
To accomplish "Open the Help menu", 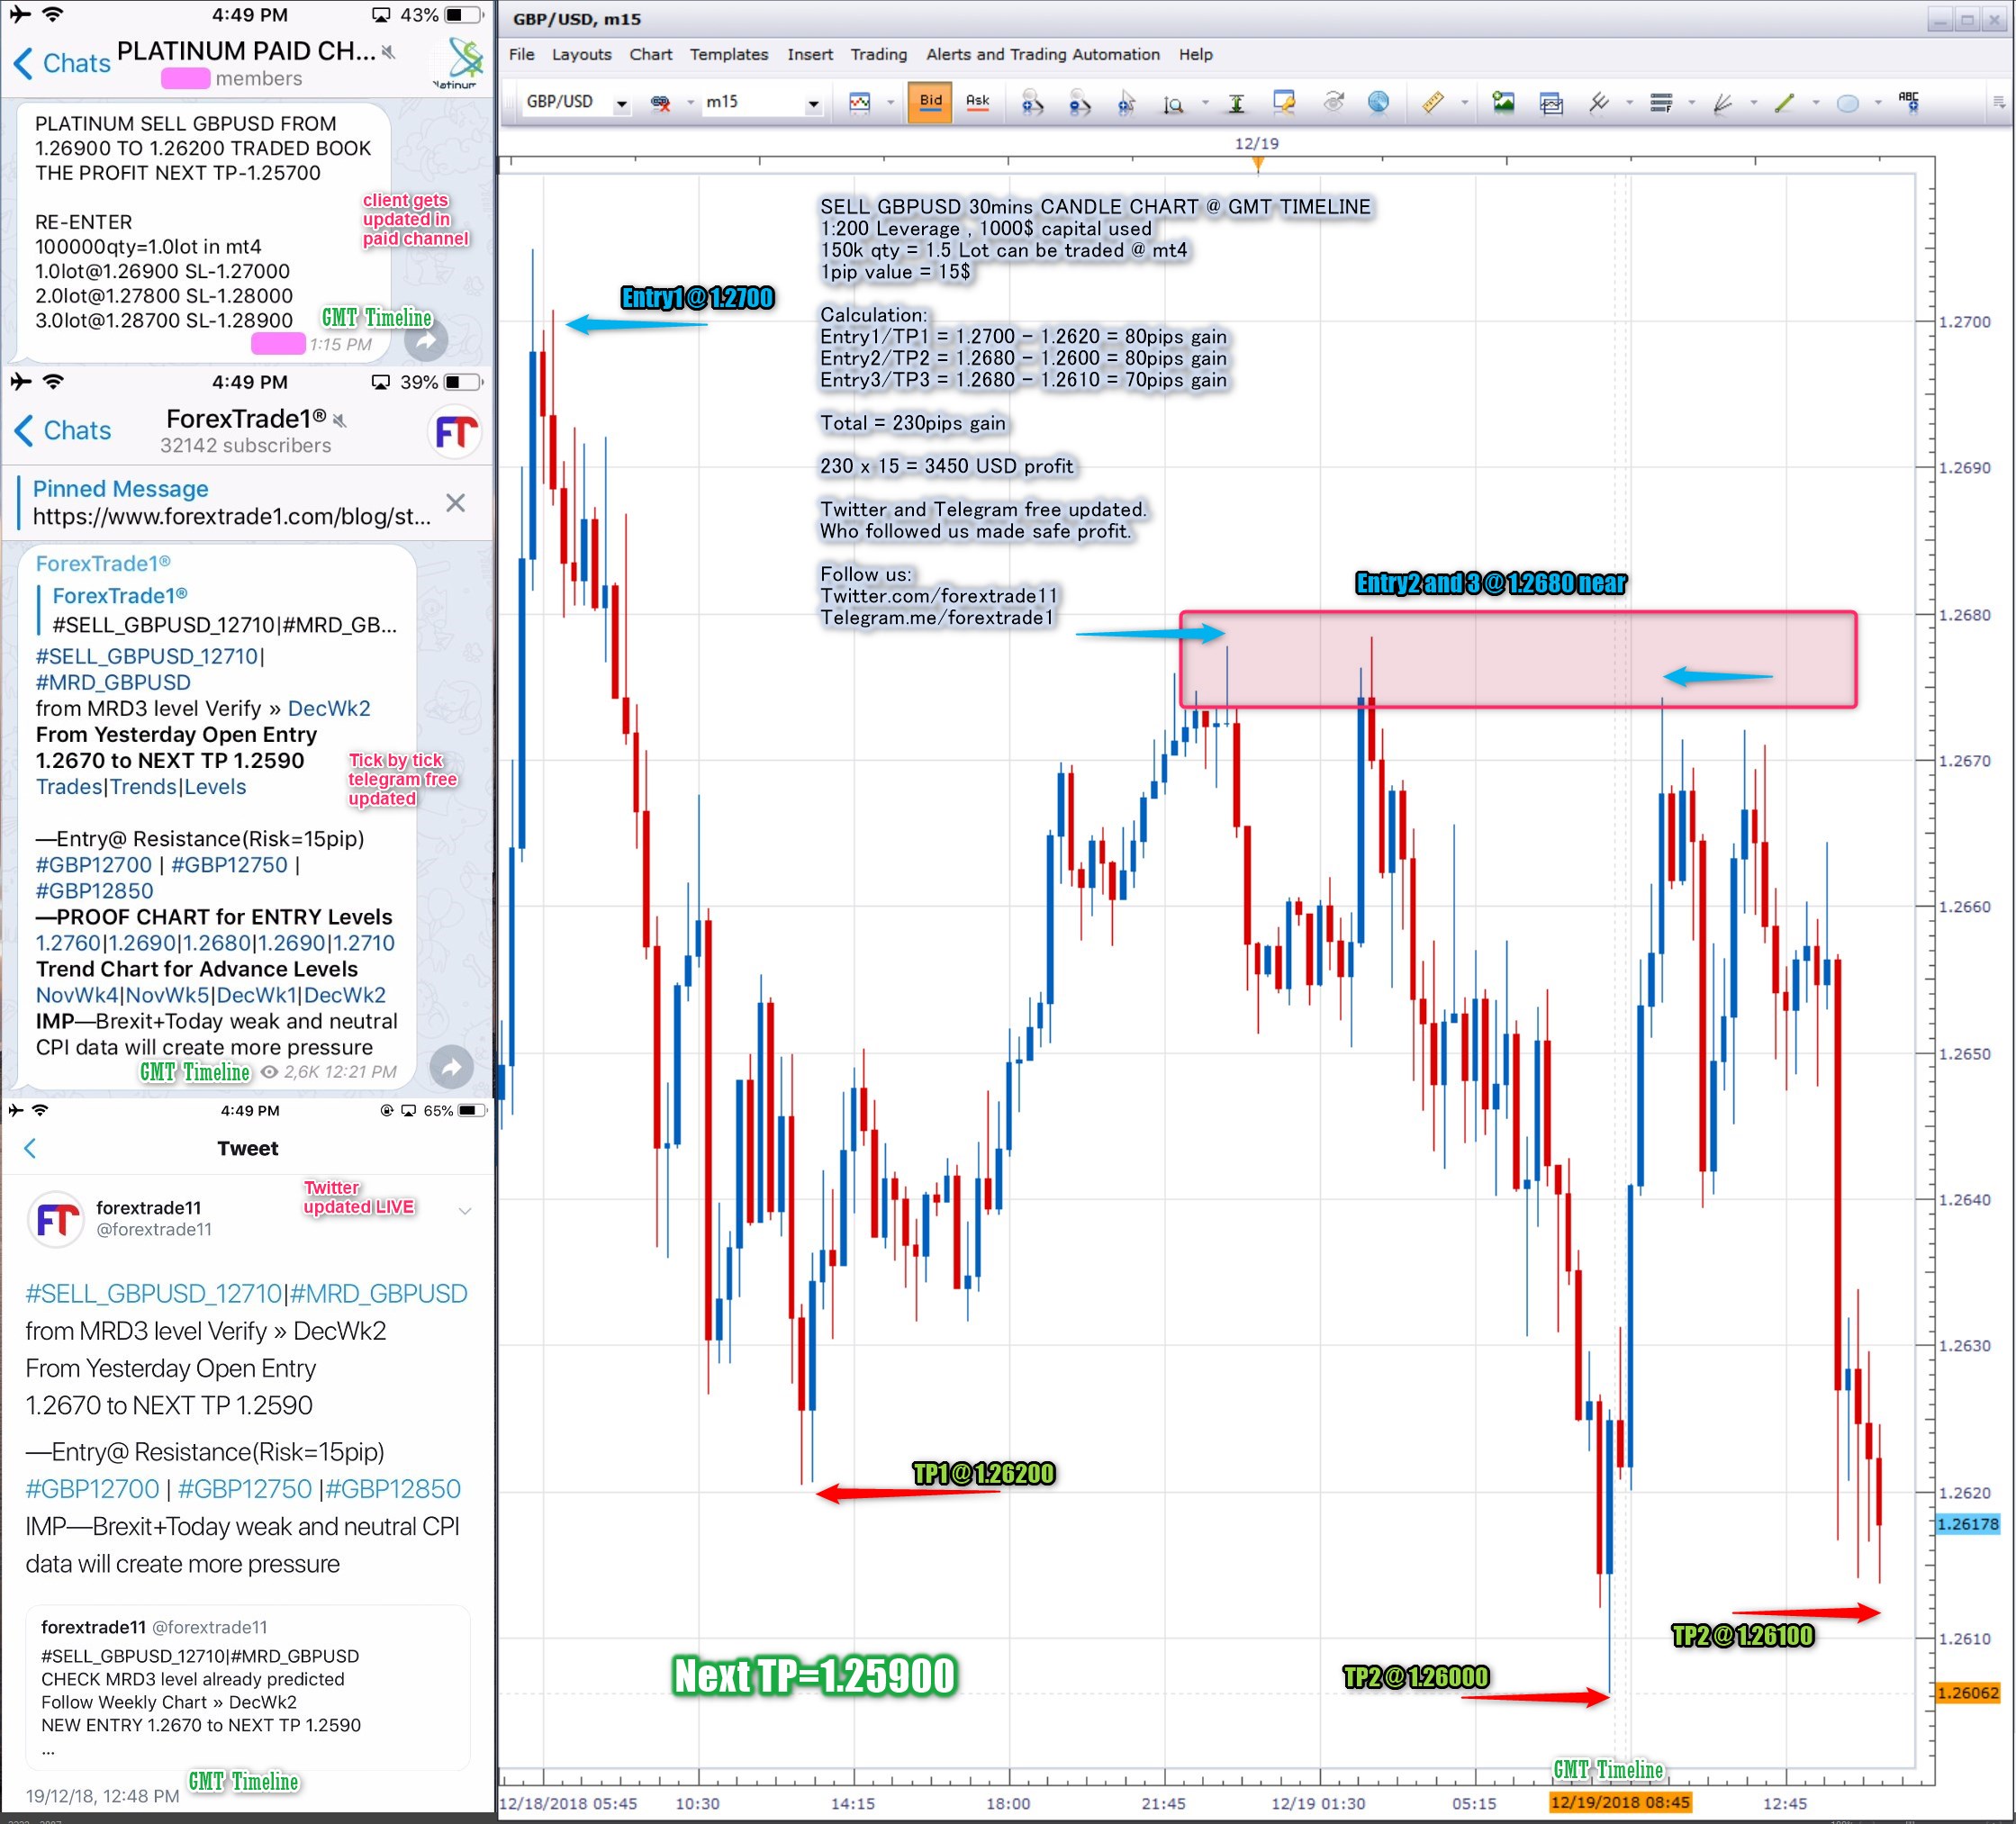I will (x=1195, y=54).
